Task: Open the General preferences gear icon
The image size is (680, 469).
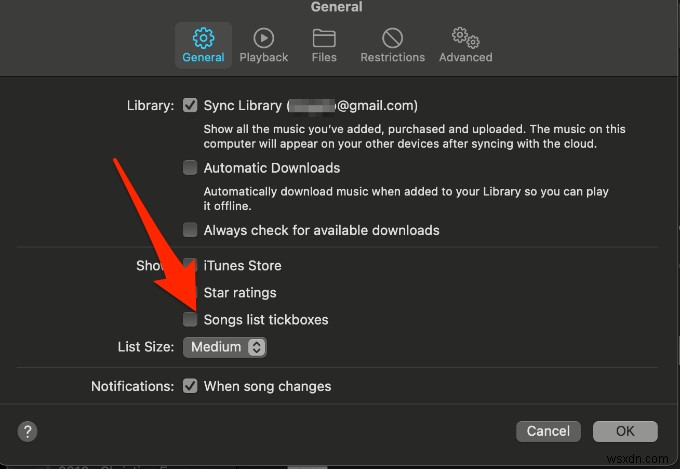Action: pyautogui.click(x=204, y=38)
